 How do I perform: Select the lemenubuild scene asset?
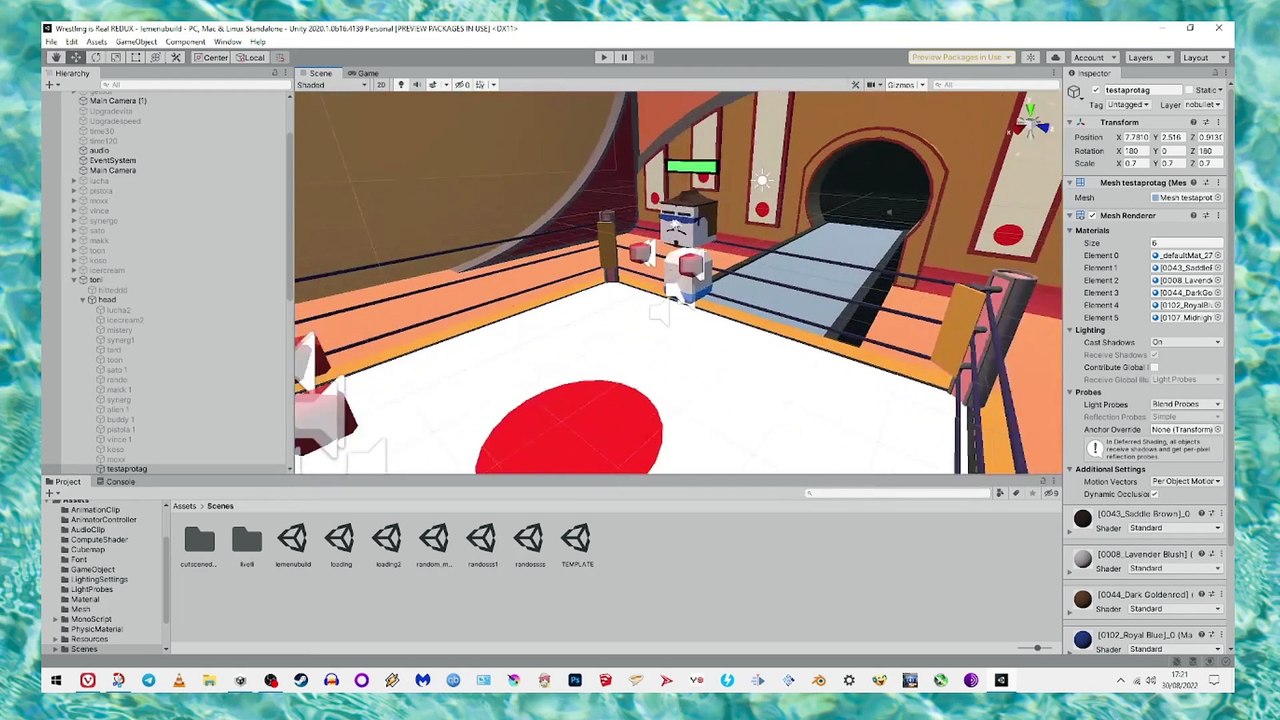pos(293,547)
